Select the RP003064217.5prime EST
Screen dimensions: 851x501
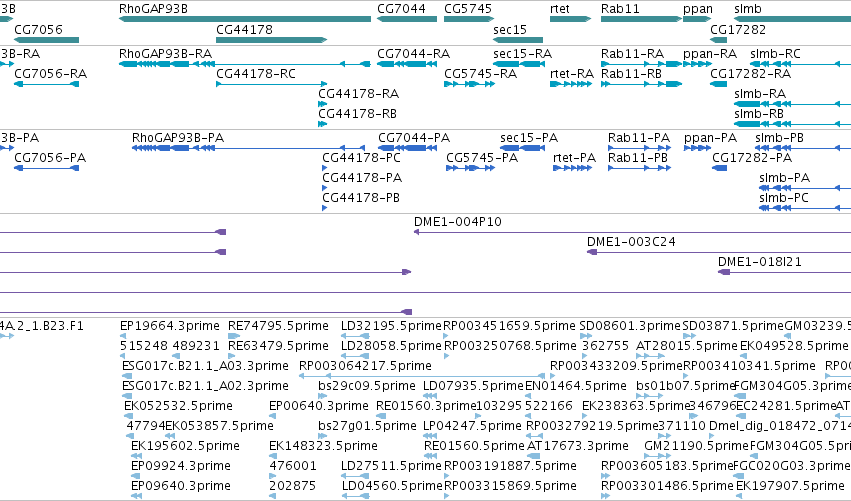422,376
